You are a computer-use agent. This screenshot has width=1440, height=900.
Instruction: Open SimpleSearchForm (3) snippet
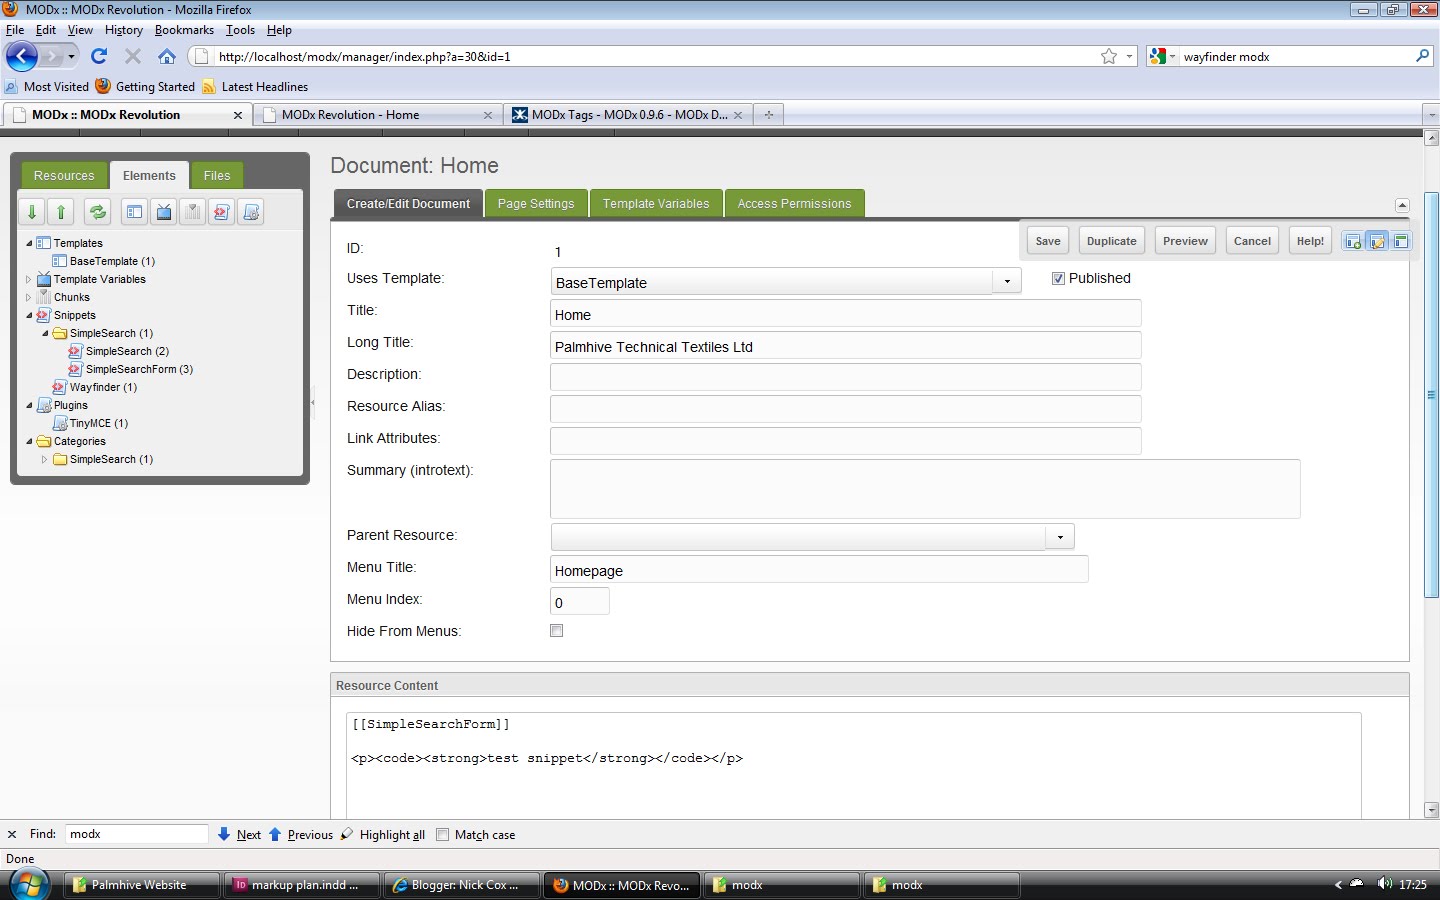click(x=139, y=369)
